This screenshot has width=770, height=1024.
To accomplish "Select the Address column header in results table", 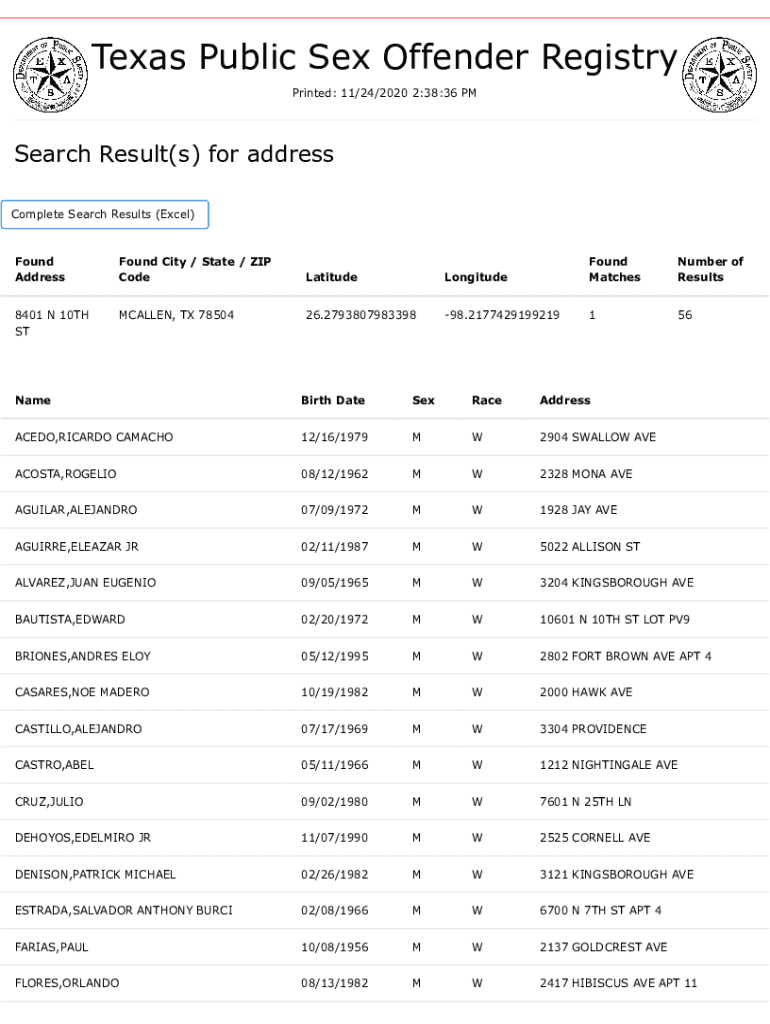I will [x=565, y=400].
